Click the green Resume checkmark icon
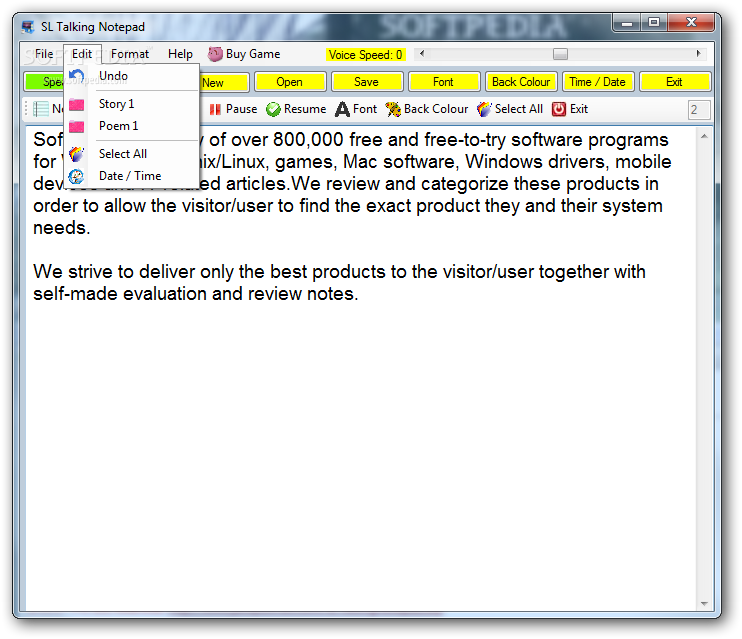 pos(273,109)
